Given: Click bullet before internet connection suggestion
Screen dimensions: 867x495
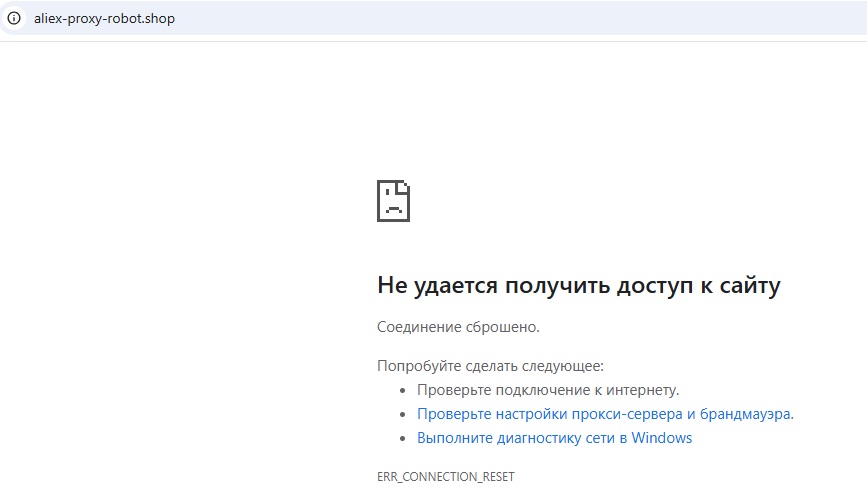Looking at the screenshot, I should (403, 390).
